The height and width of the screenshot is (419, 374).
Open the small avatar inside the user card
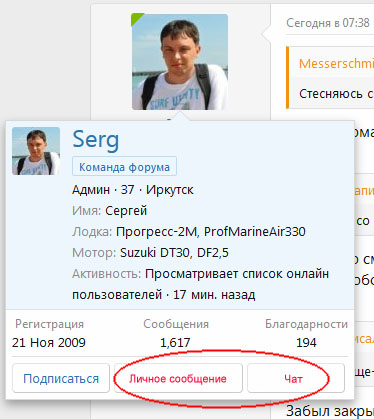pos(36,151)
